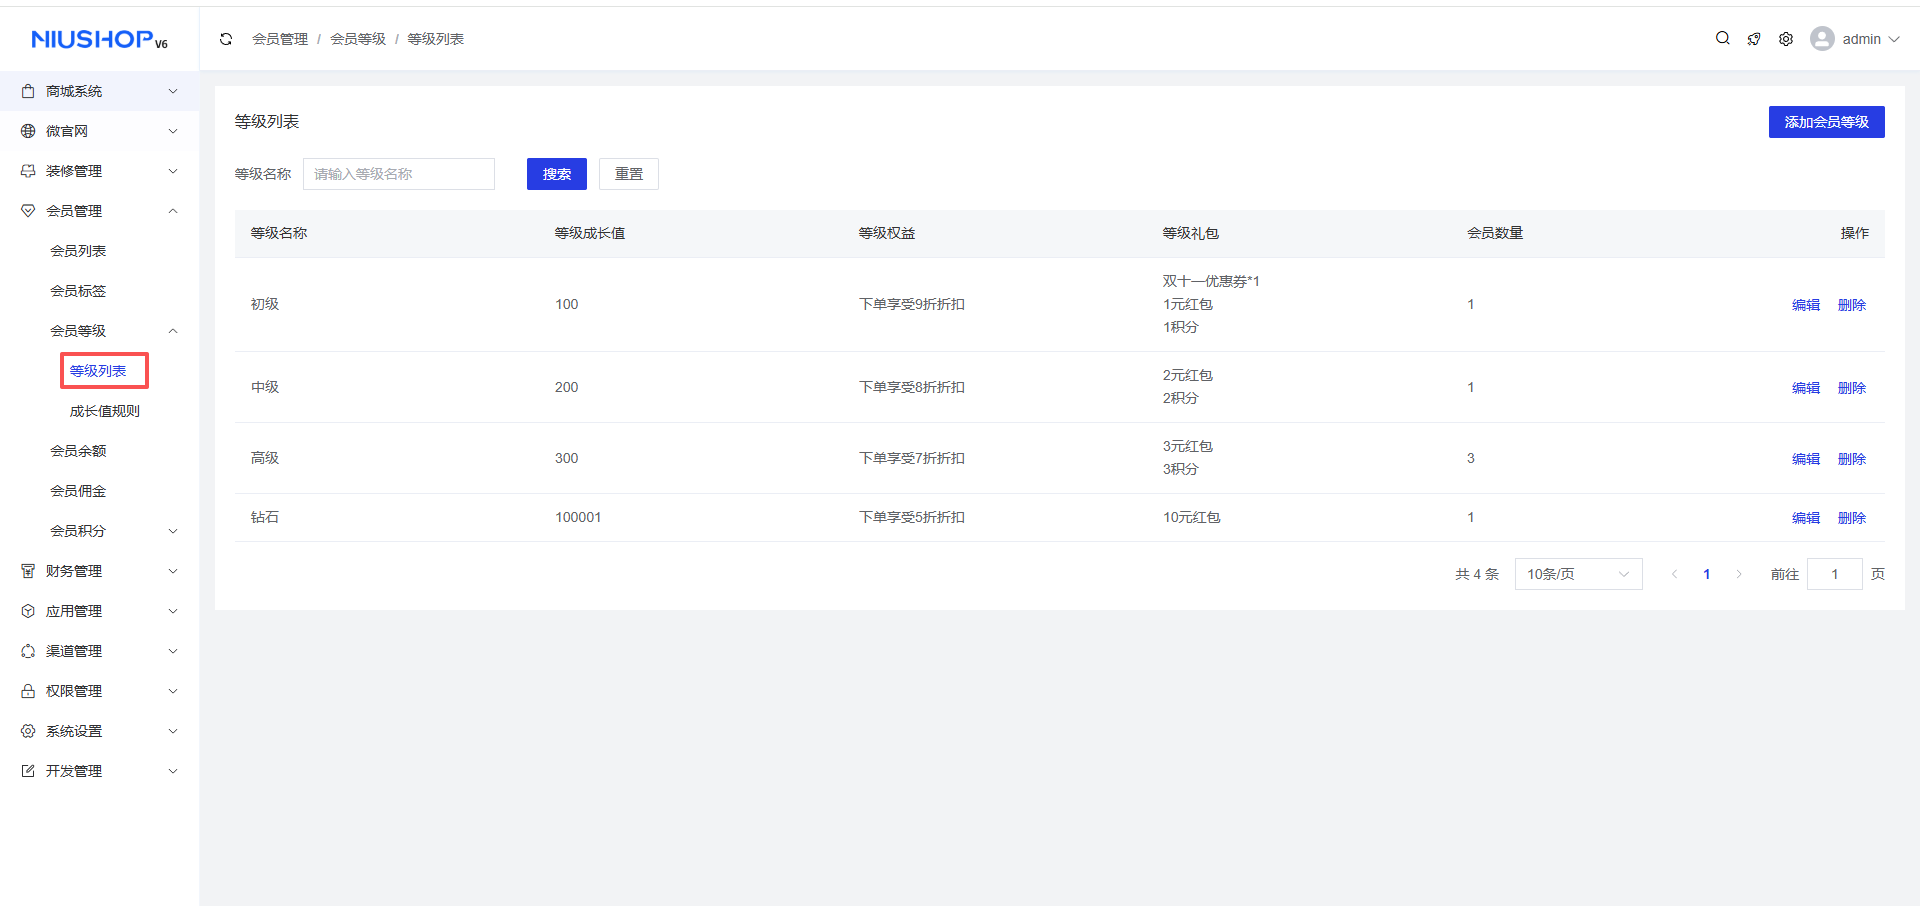Click 编辑 for the 钻石 level row
Image resolution: width=1920 pixels, height=906 pixels.
coord(1805,518)
